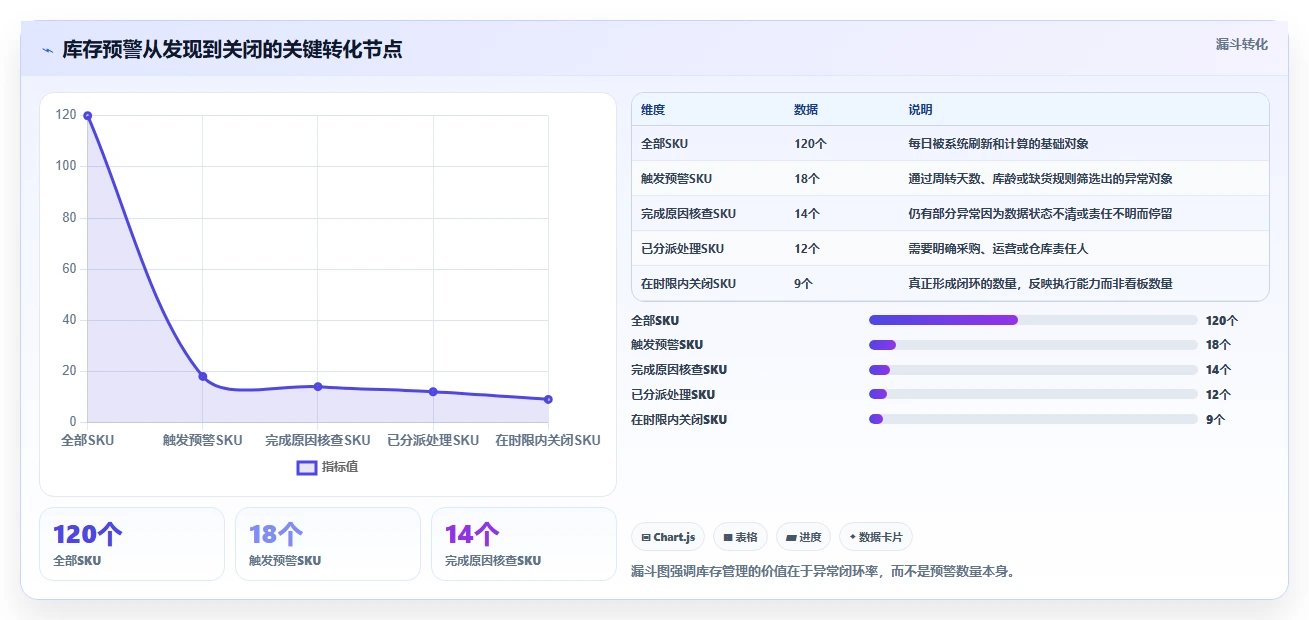Click the 在时限内关闭SKU progress bar

tap(1033, 419)
